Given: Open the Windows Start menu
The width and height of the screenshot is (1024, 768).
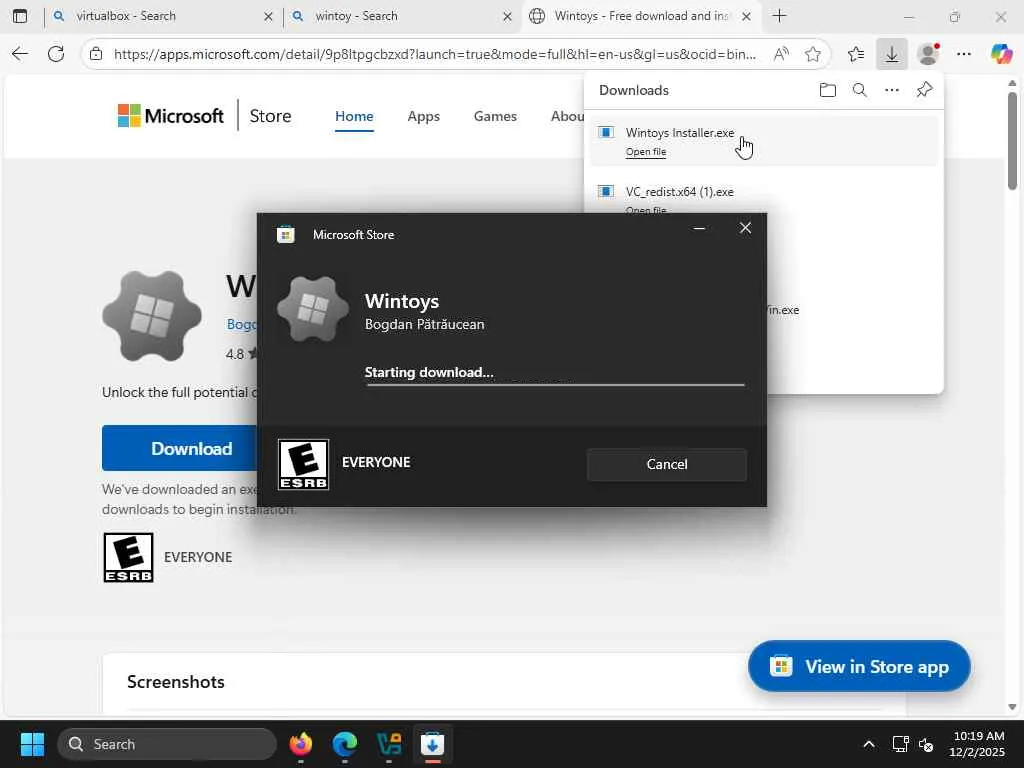Looking at the screenshot, I should (32, 744).
